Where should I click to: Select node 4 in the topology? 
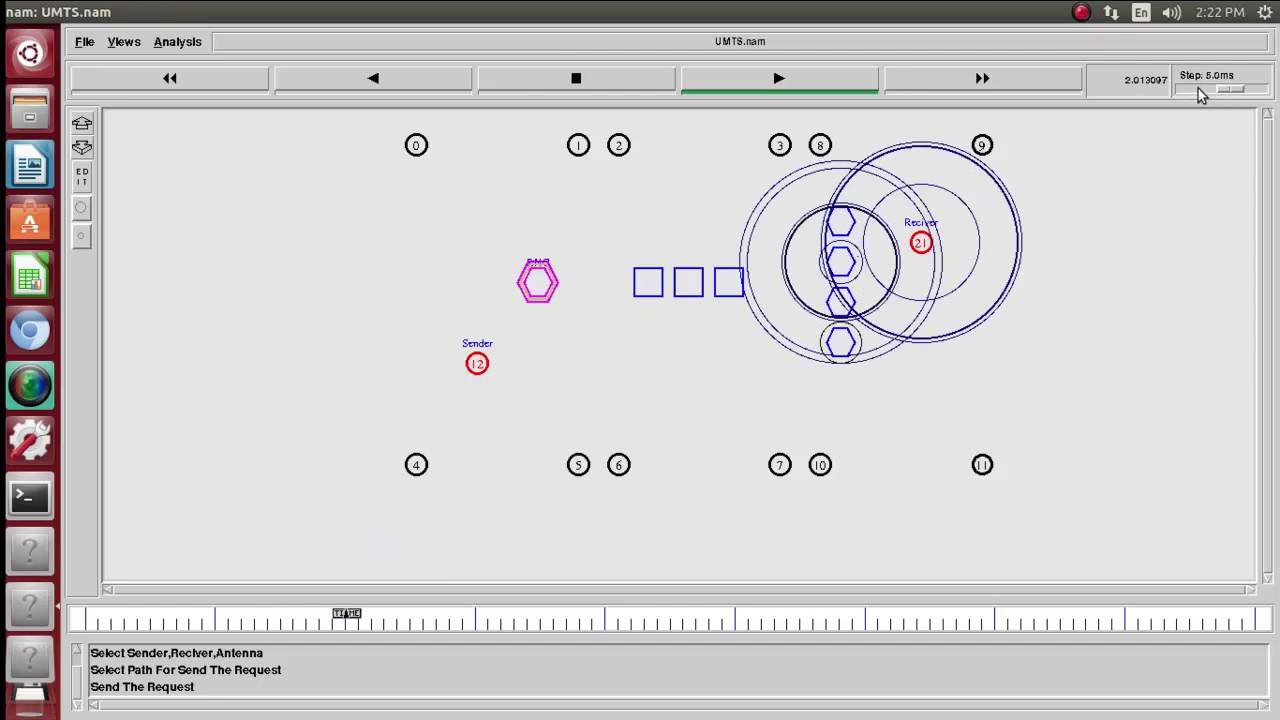tap(416, 465)
